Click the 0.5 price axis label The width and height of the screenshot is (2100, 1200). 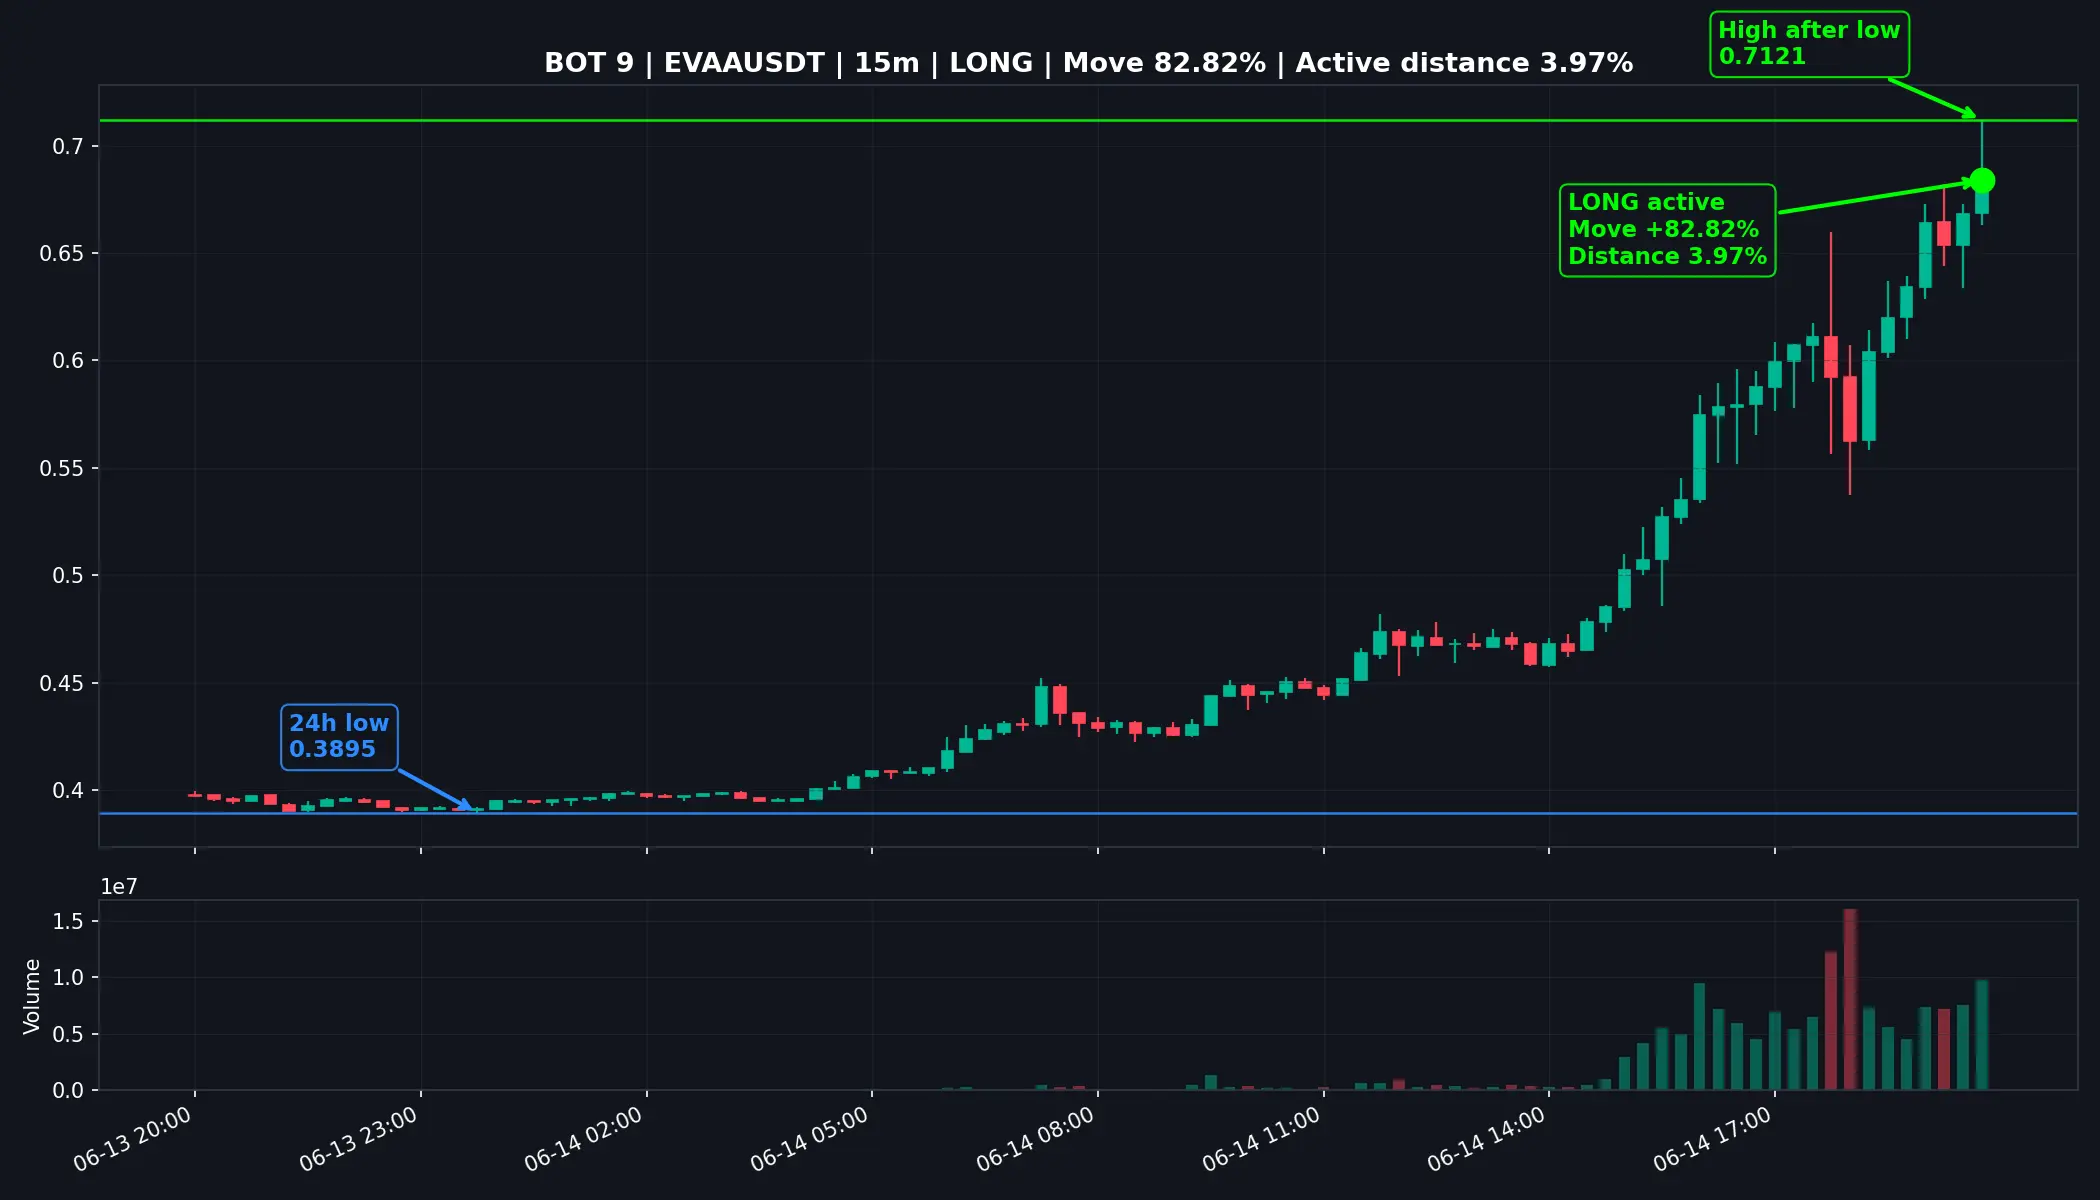click(68, 576)
